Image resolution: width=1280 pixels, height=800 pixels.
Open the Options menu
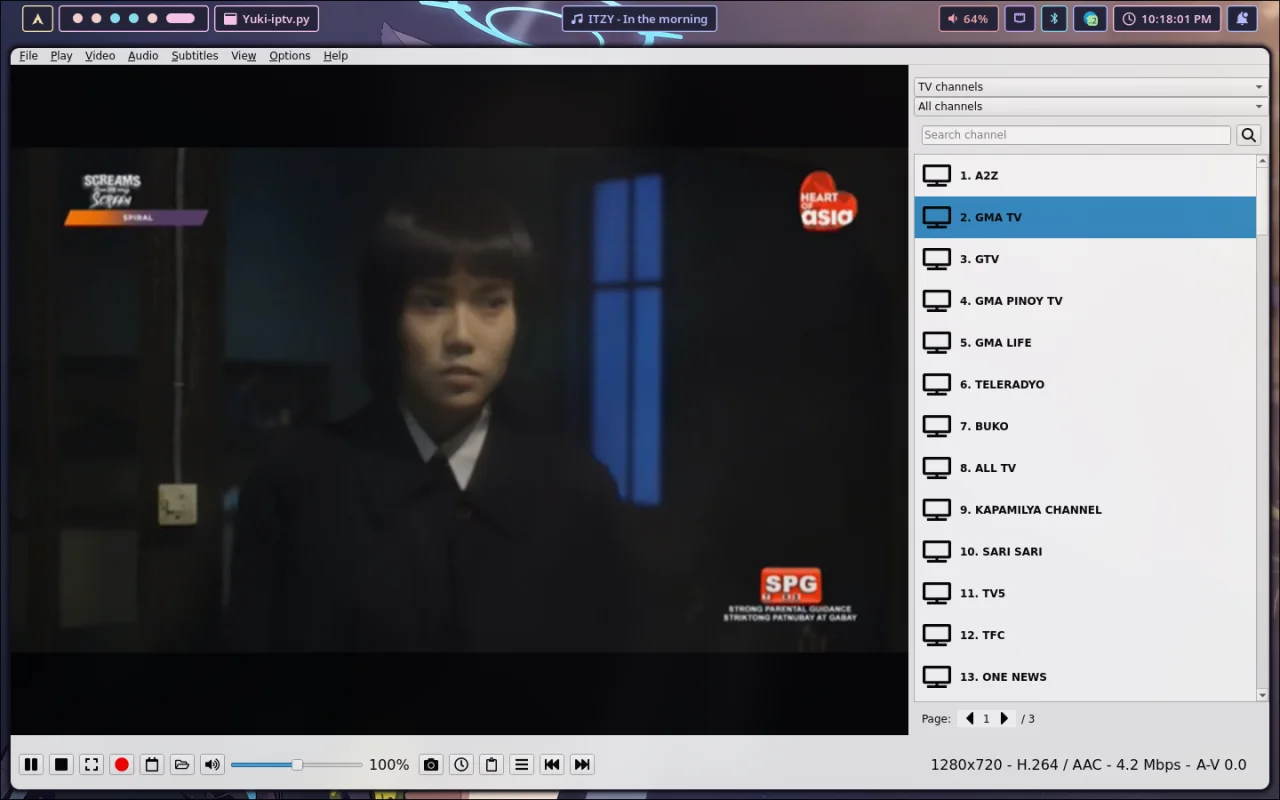click(x=290, y=56)
